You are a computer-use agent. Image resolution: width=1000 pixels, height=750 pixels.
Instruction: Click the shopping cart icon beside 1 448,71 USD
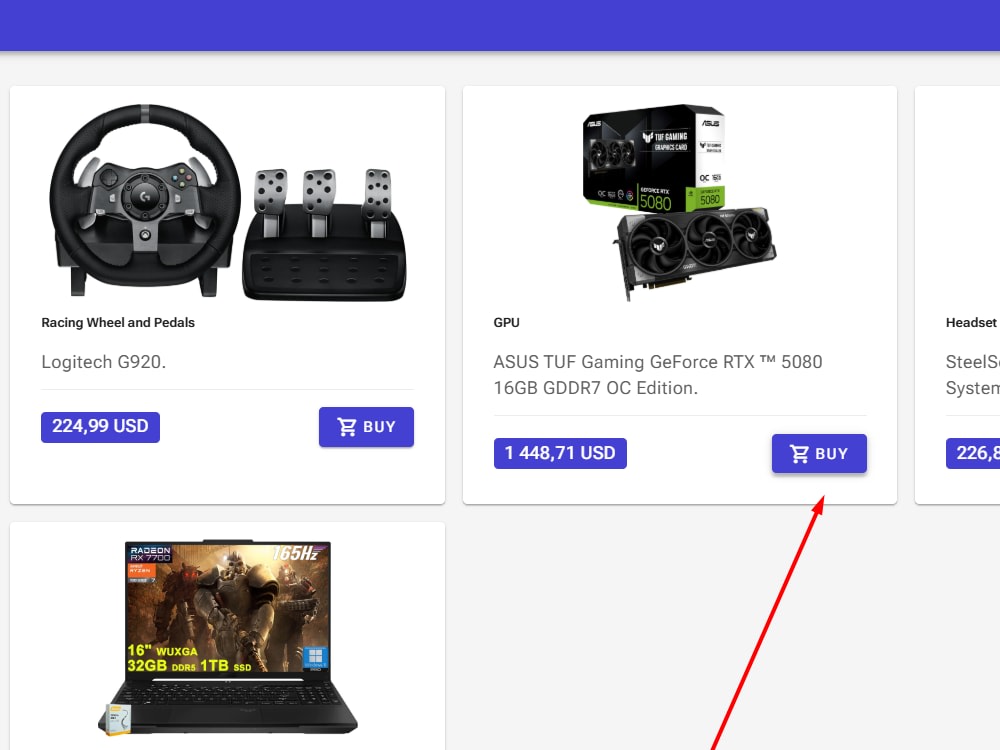[799, 453]
